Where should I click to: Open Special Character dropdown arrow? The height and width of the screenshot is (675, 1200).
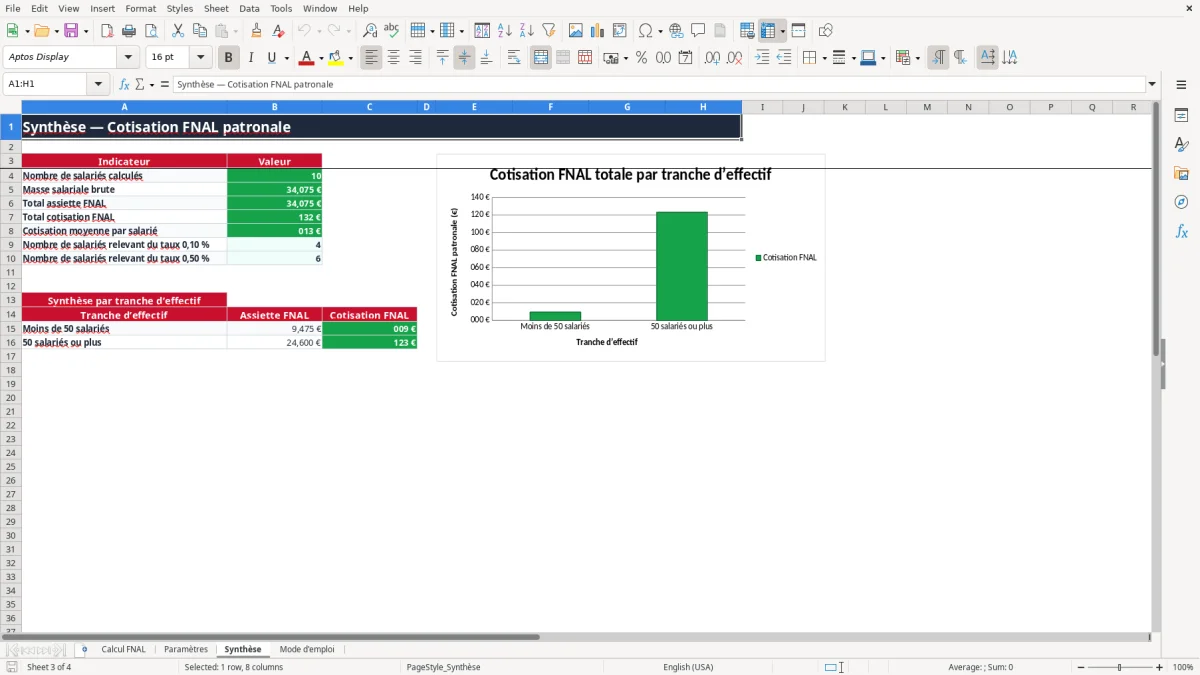[x=661, y=31]
